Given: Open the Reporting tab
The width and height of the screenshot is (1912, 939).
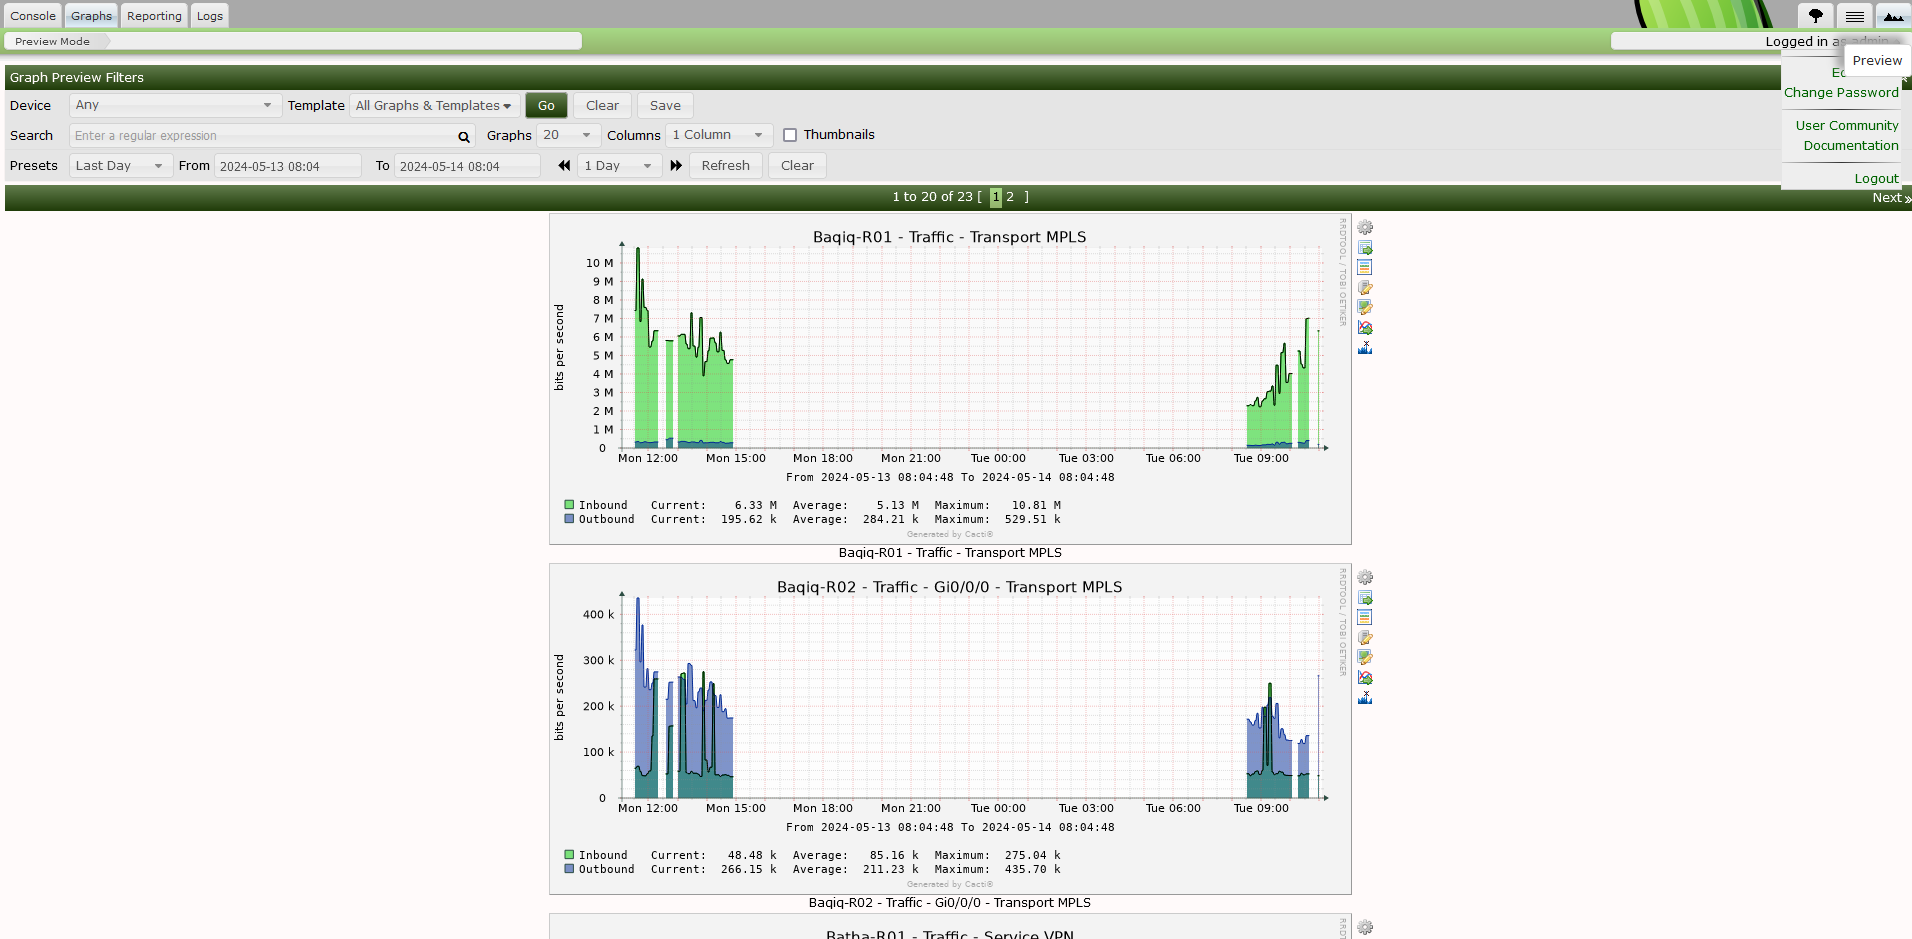Looking at the screenshot, I should coord(154,16).
